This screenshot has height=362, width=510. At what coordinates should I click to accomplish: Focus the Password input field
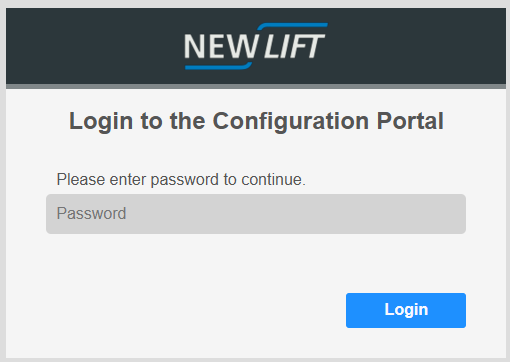click(256, 214)
